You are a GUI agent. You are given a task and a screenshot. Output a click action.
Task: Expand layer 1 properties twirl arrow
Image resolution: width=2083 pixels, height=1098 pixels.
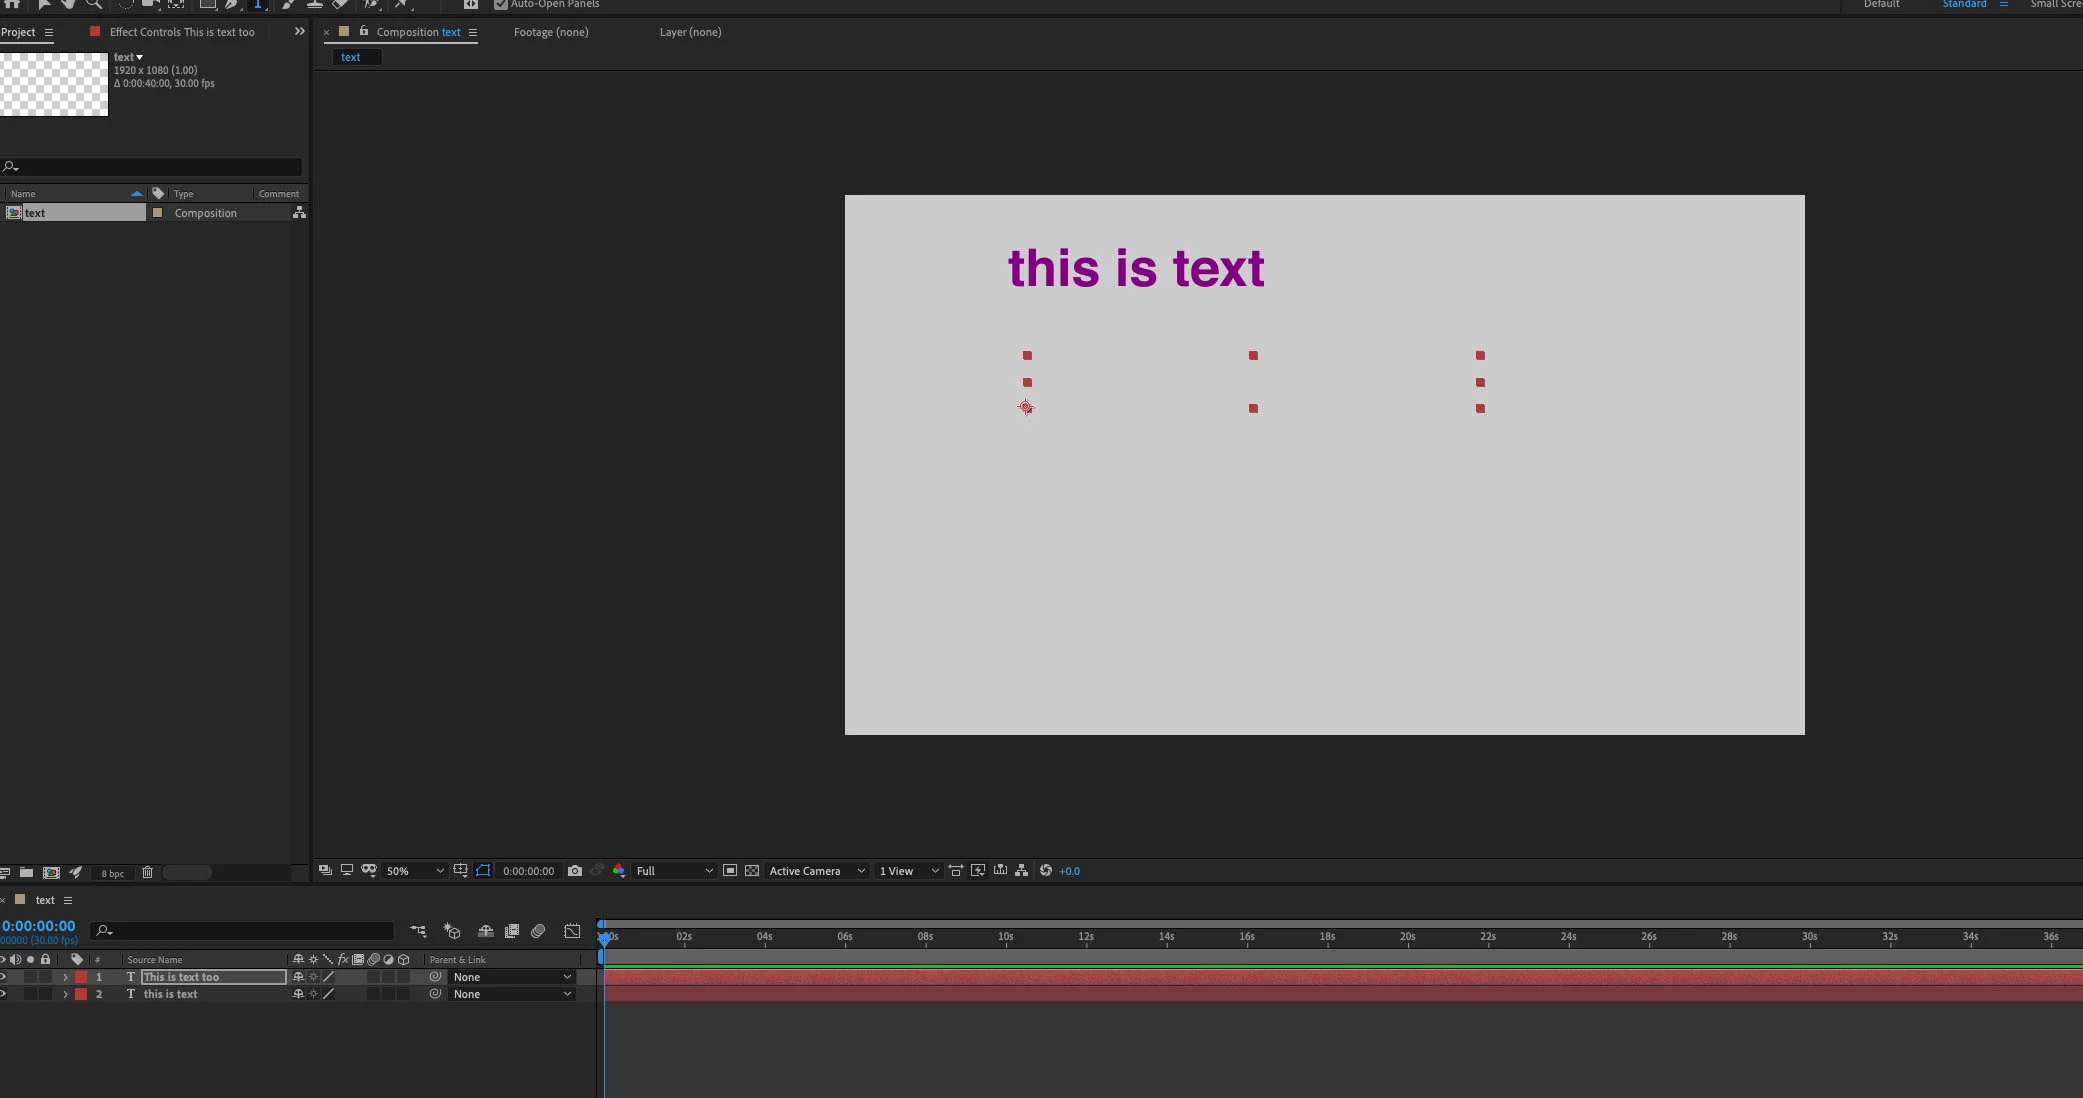pos(65,977)
